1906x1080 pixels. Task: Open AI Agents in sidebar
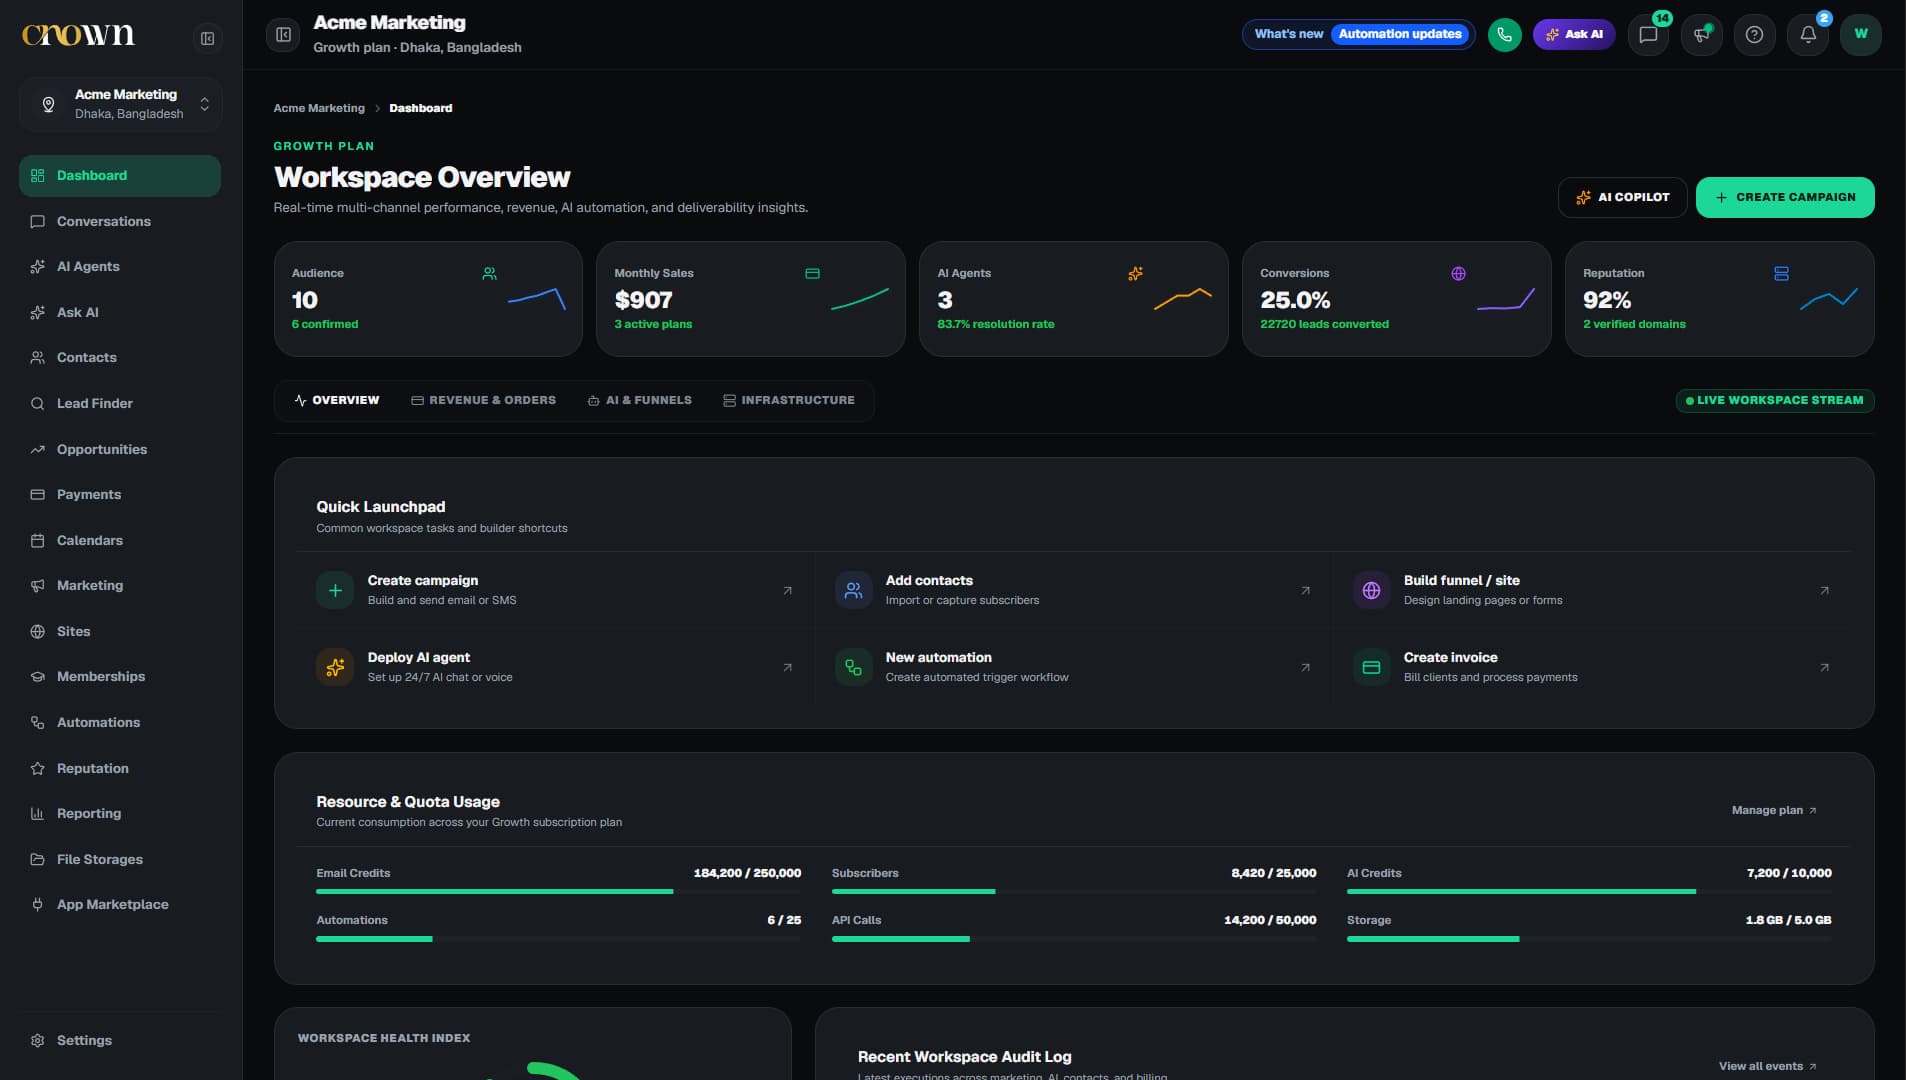click(120, 266)
